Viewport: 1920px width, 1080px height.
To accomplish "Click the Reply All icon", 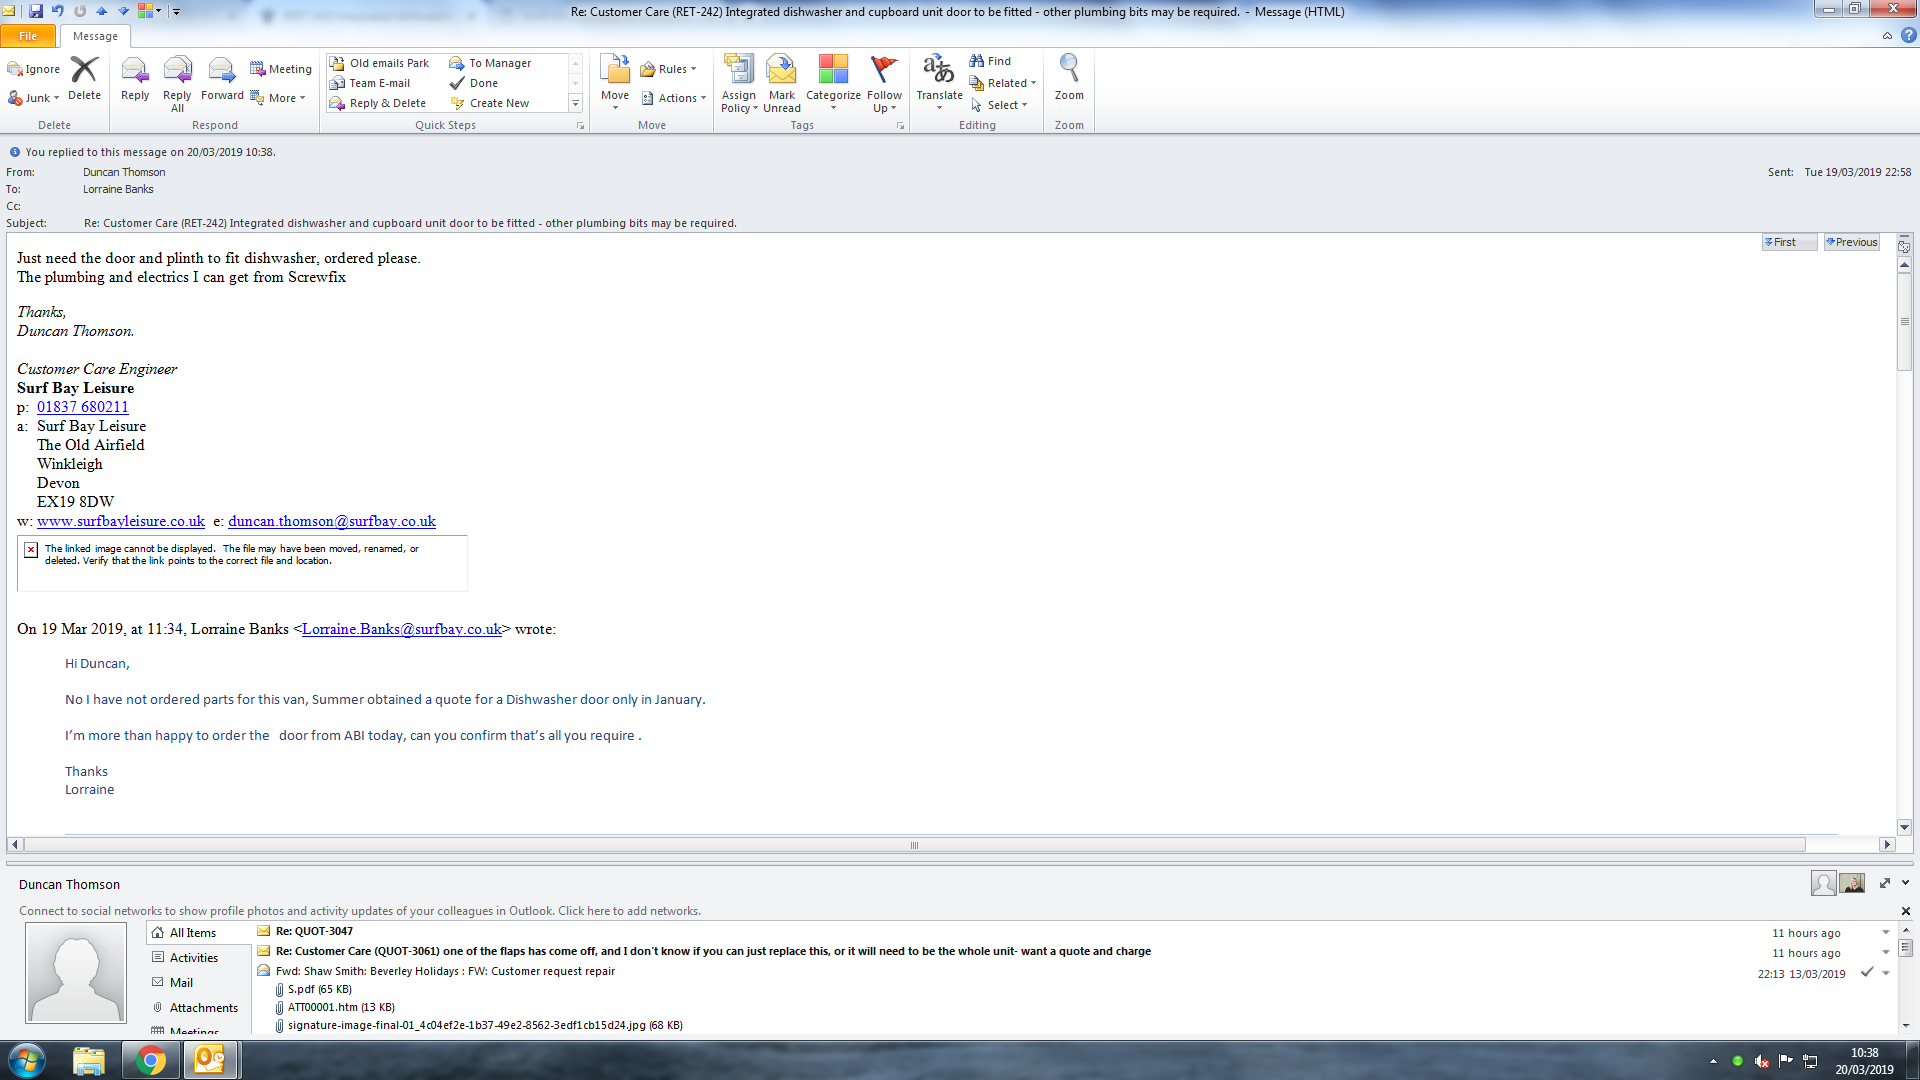I will pyautogui.click(x=177, y=72).
